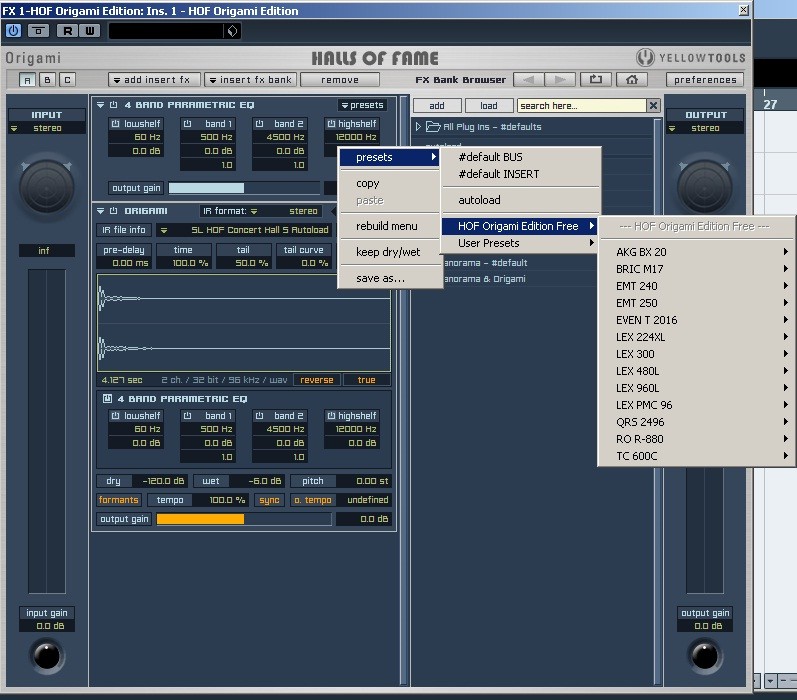Toggle top EQ highshelf power

[x=331, y=124]
